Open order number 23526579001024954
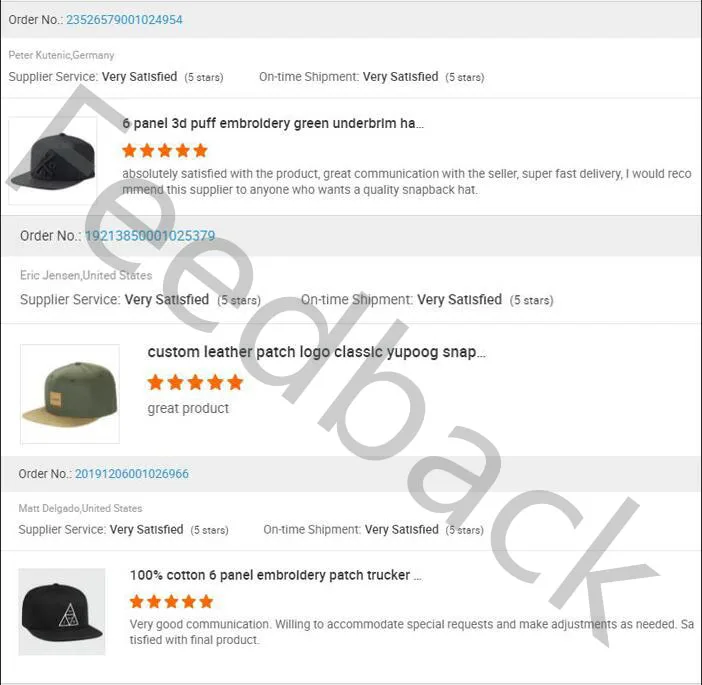Image resolution: width=702 pixels, height=685 pixels. tap(124, 20)
